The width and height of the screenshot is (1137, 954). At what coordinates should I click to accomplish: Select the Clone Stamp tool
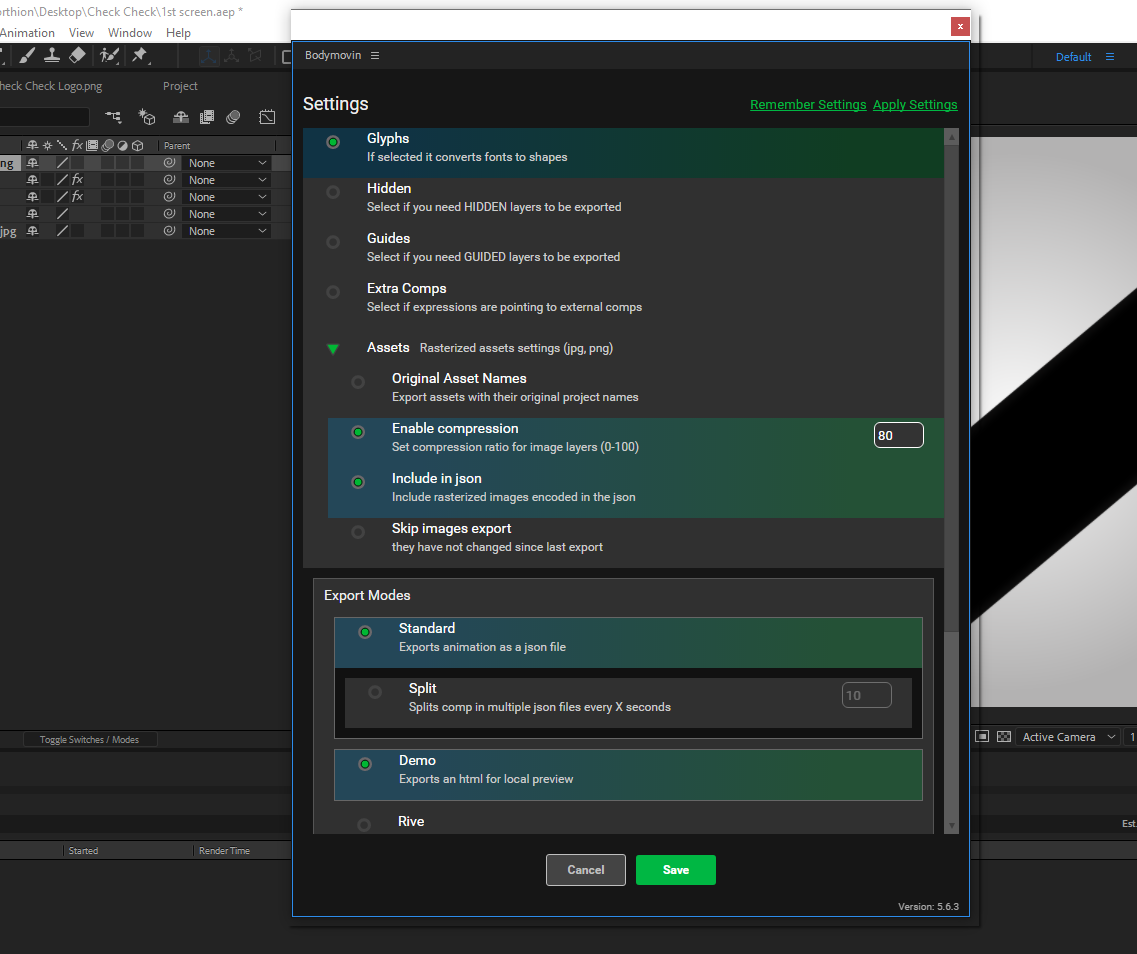51,55
